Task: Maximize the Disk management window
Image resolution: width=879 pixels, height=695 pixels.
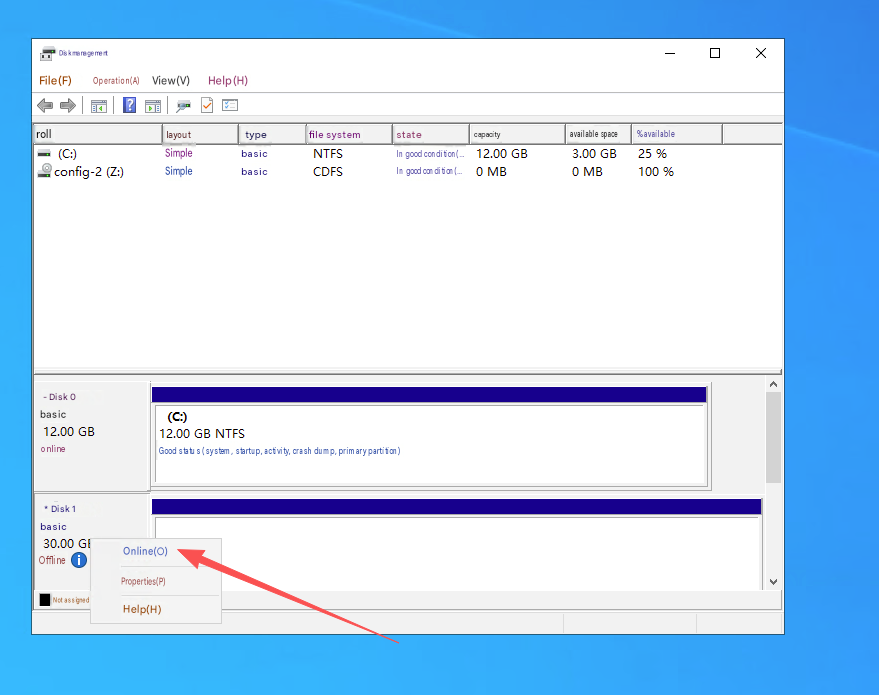Action: tap(715, 53)
